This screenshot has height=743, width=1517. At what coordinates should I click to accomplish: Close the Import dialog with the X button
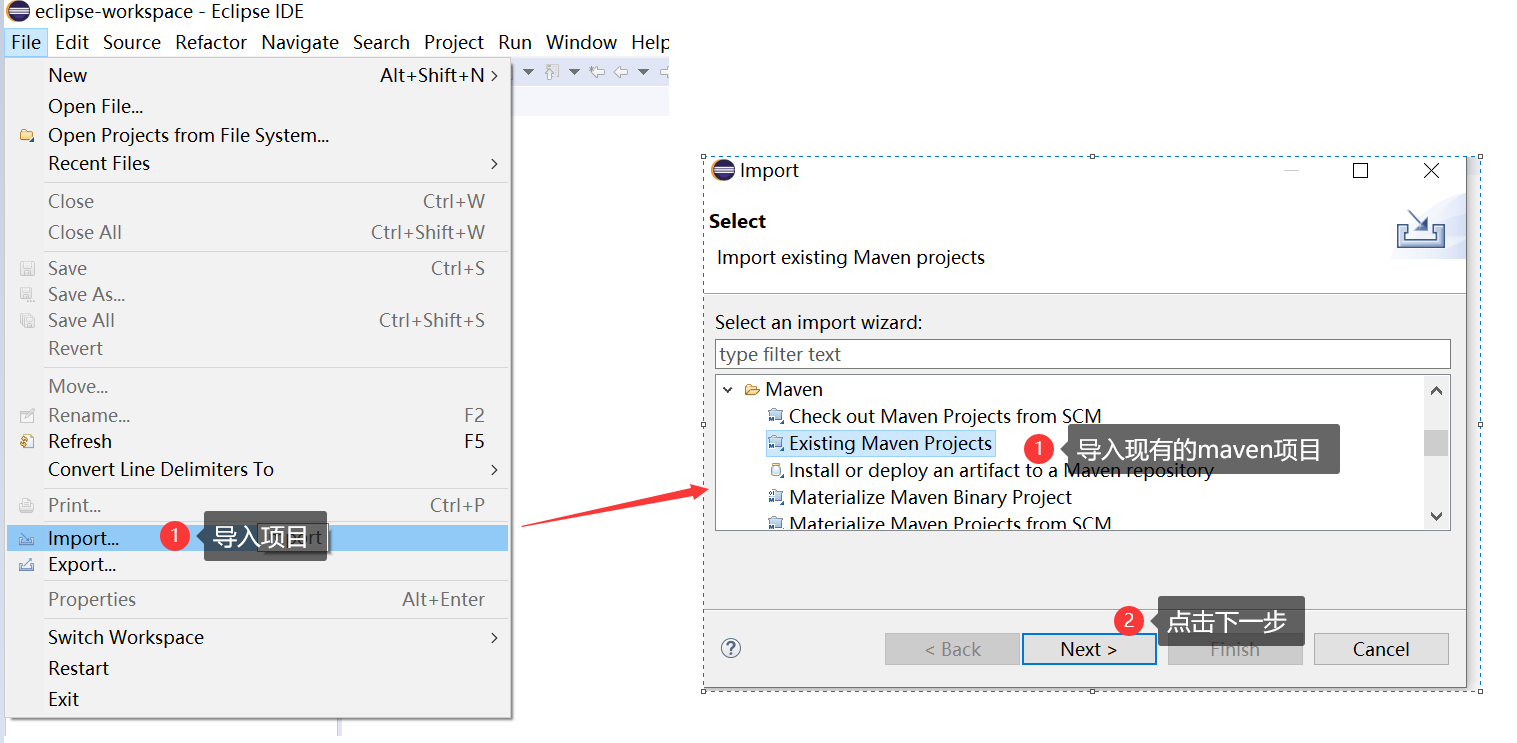coord(1431,171)
